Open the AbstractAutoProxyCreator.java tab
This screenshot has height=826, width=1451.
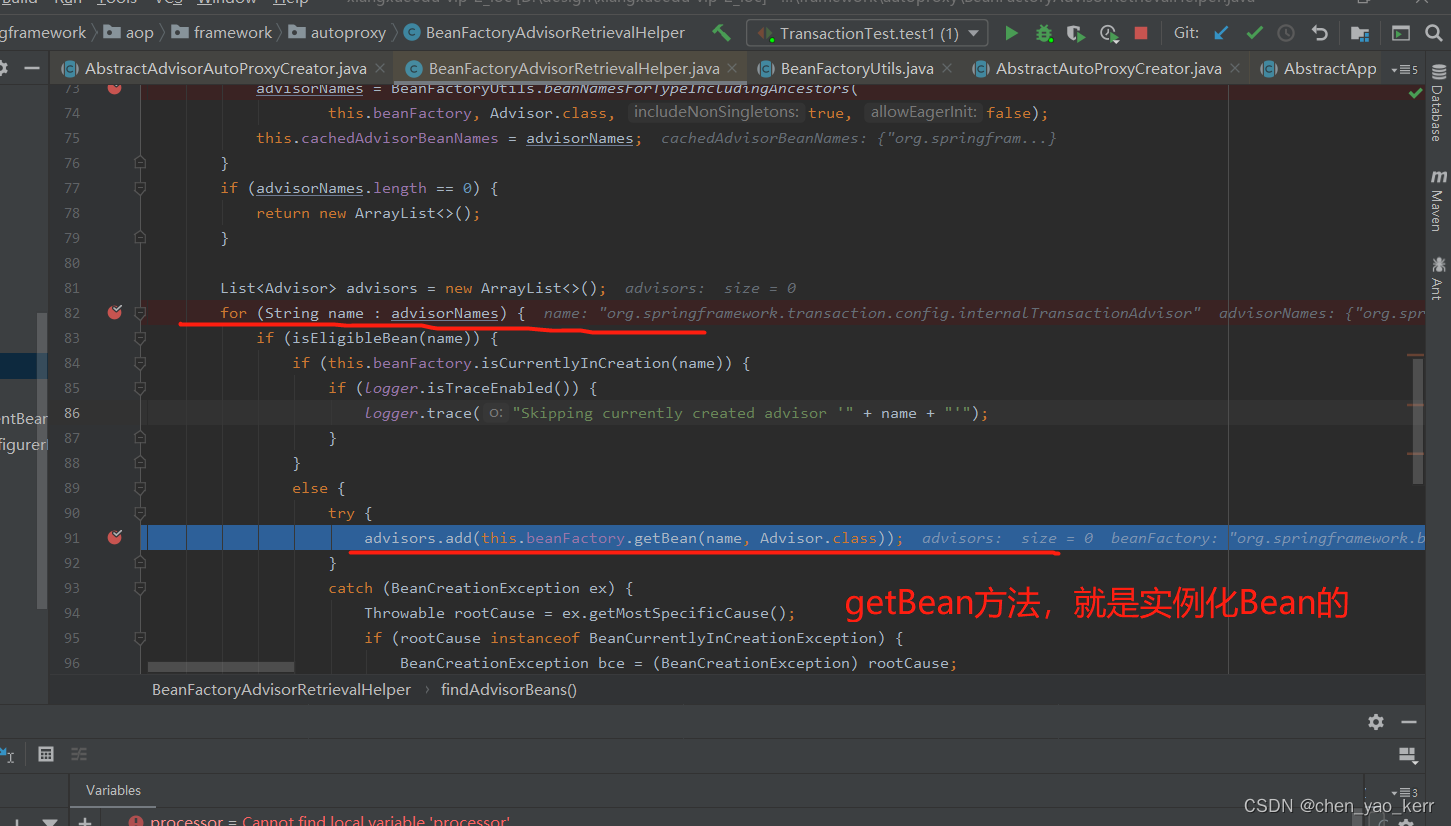point(1108,69)
